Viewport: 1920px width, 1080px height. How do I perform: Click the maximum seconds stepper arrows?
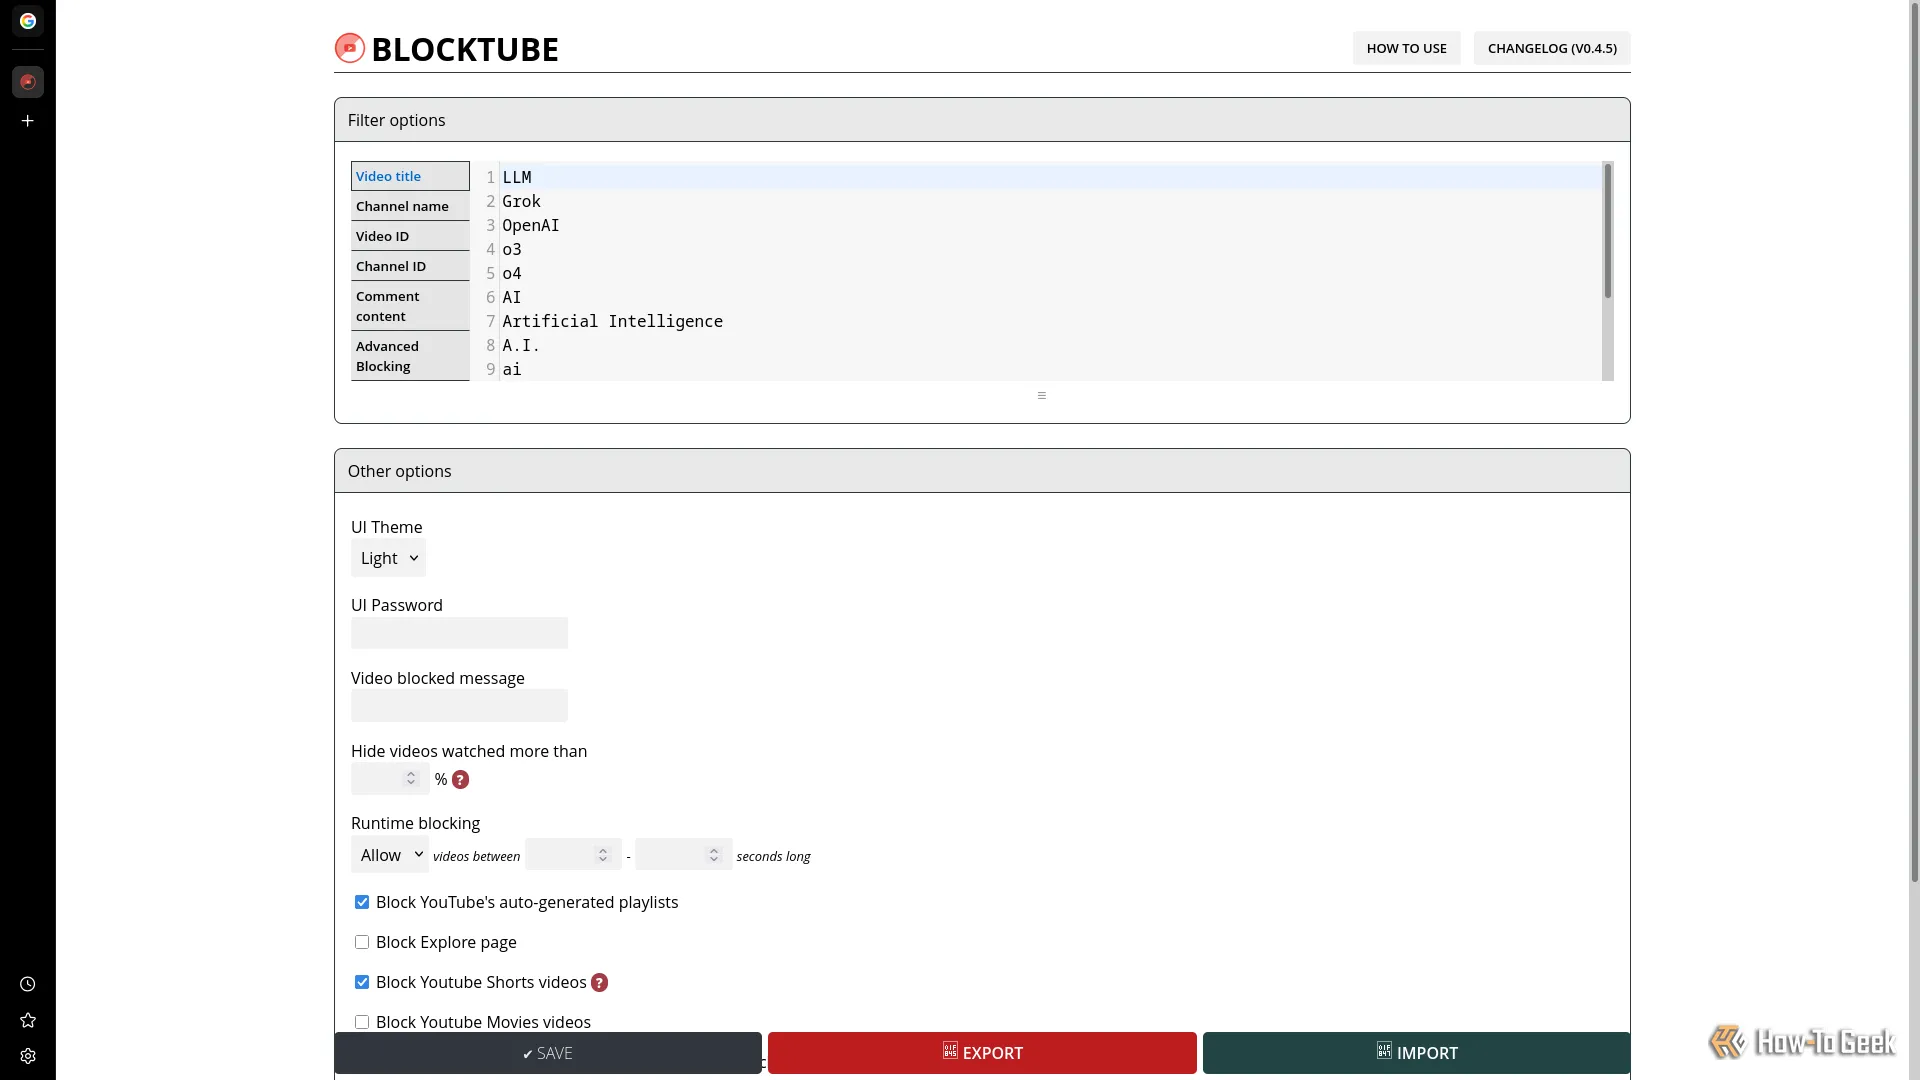(714, 855)
